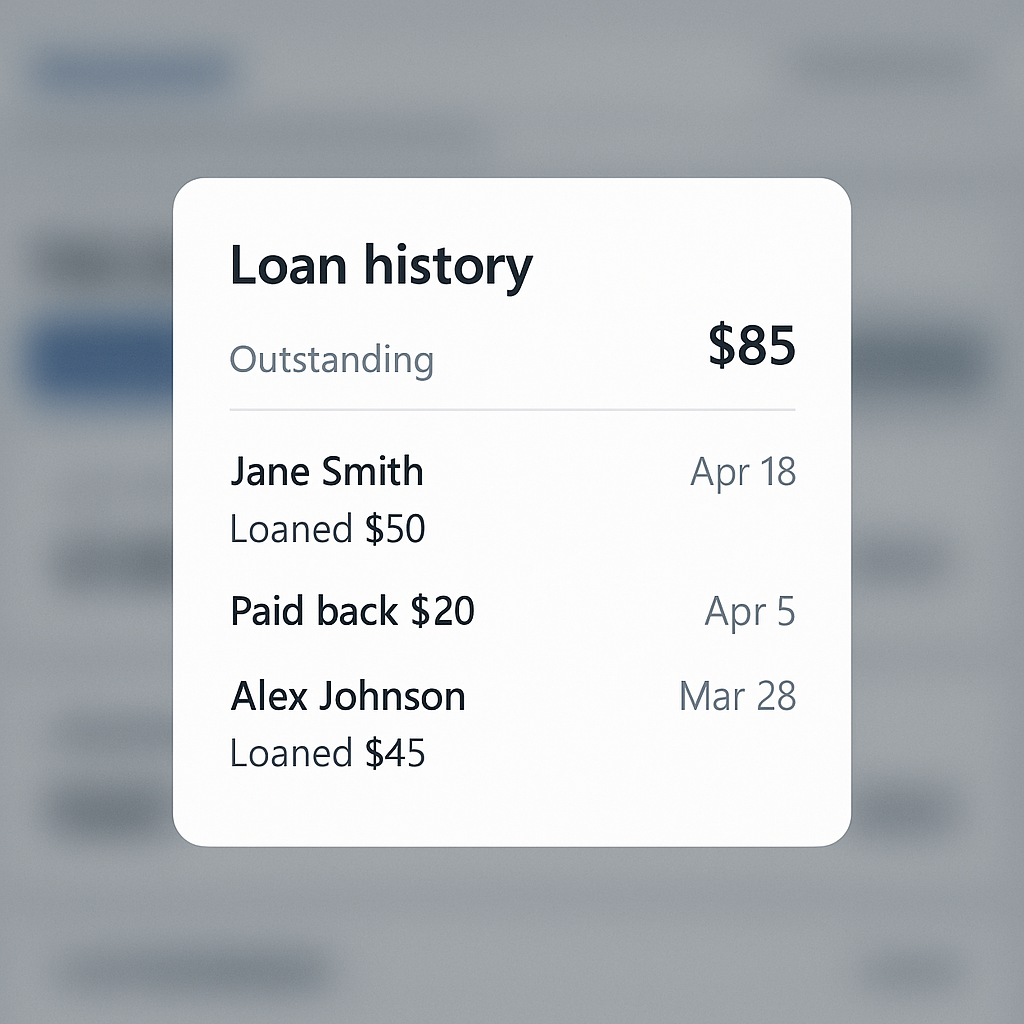Select Alex Johnson's name text
Viewport: 1024px width, 1024px height.
(x=348, y=695)
